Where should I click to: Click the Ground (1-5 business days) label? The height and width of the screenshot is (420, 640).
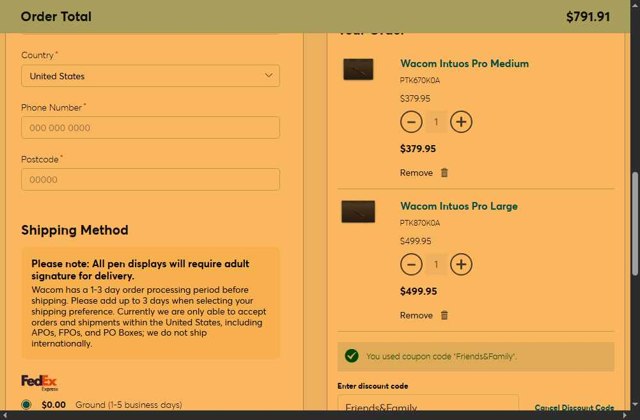coord(129,405)
